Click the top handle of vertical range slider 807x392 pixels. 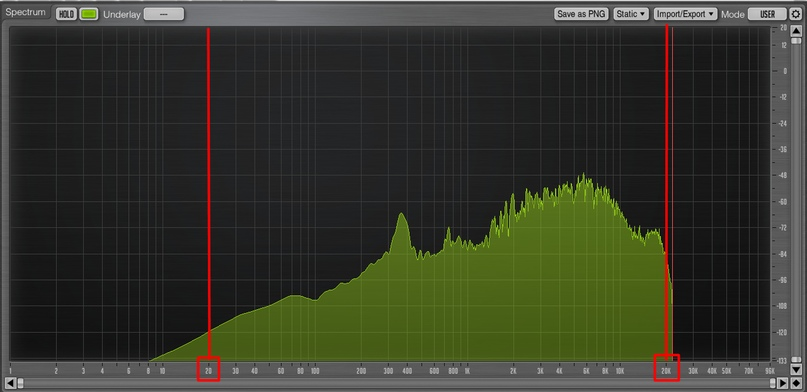[x=796, y=41]
